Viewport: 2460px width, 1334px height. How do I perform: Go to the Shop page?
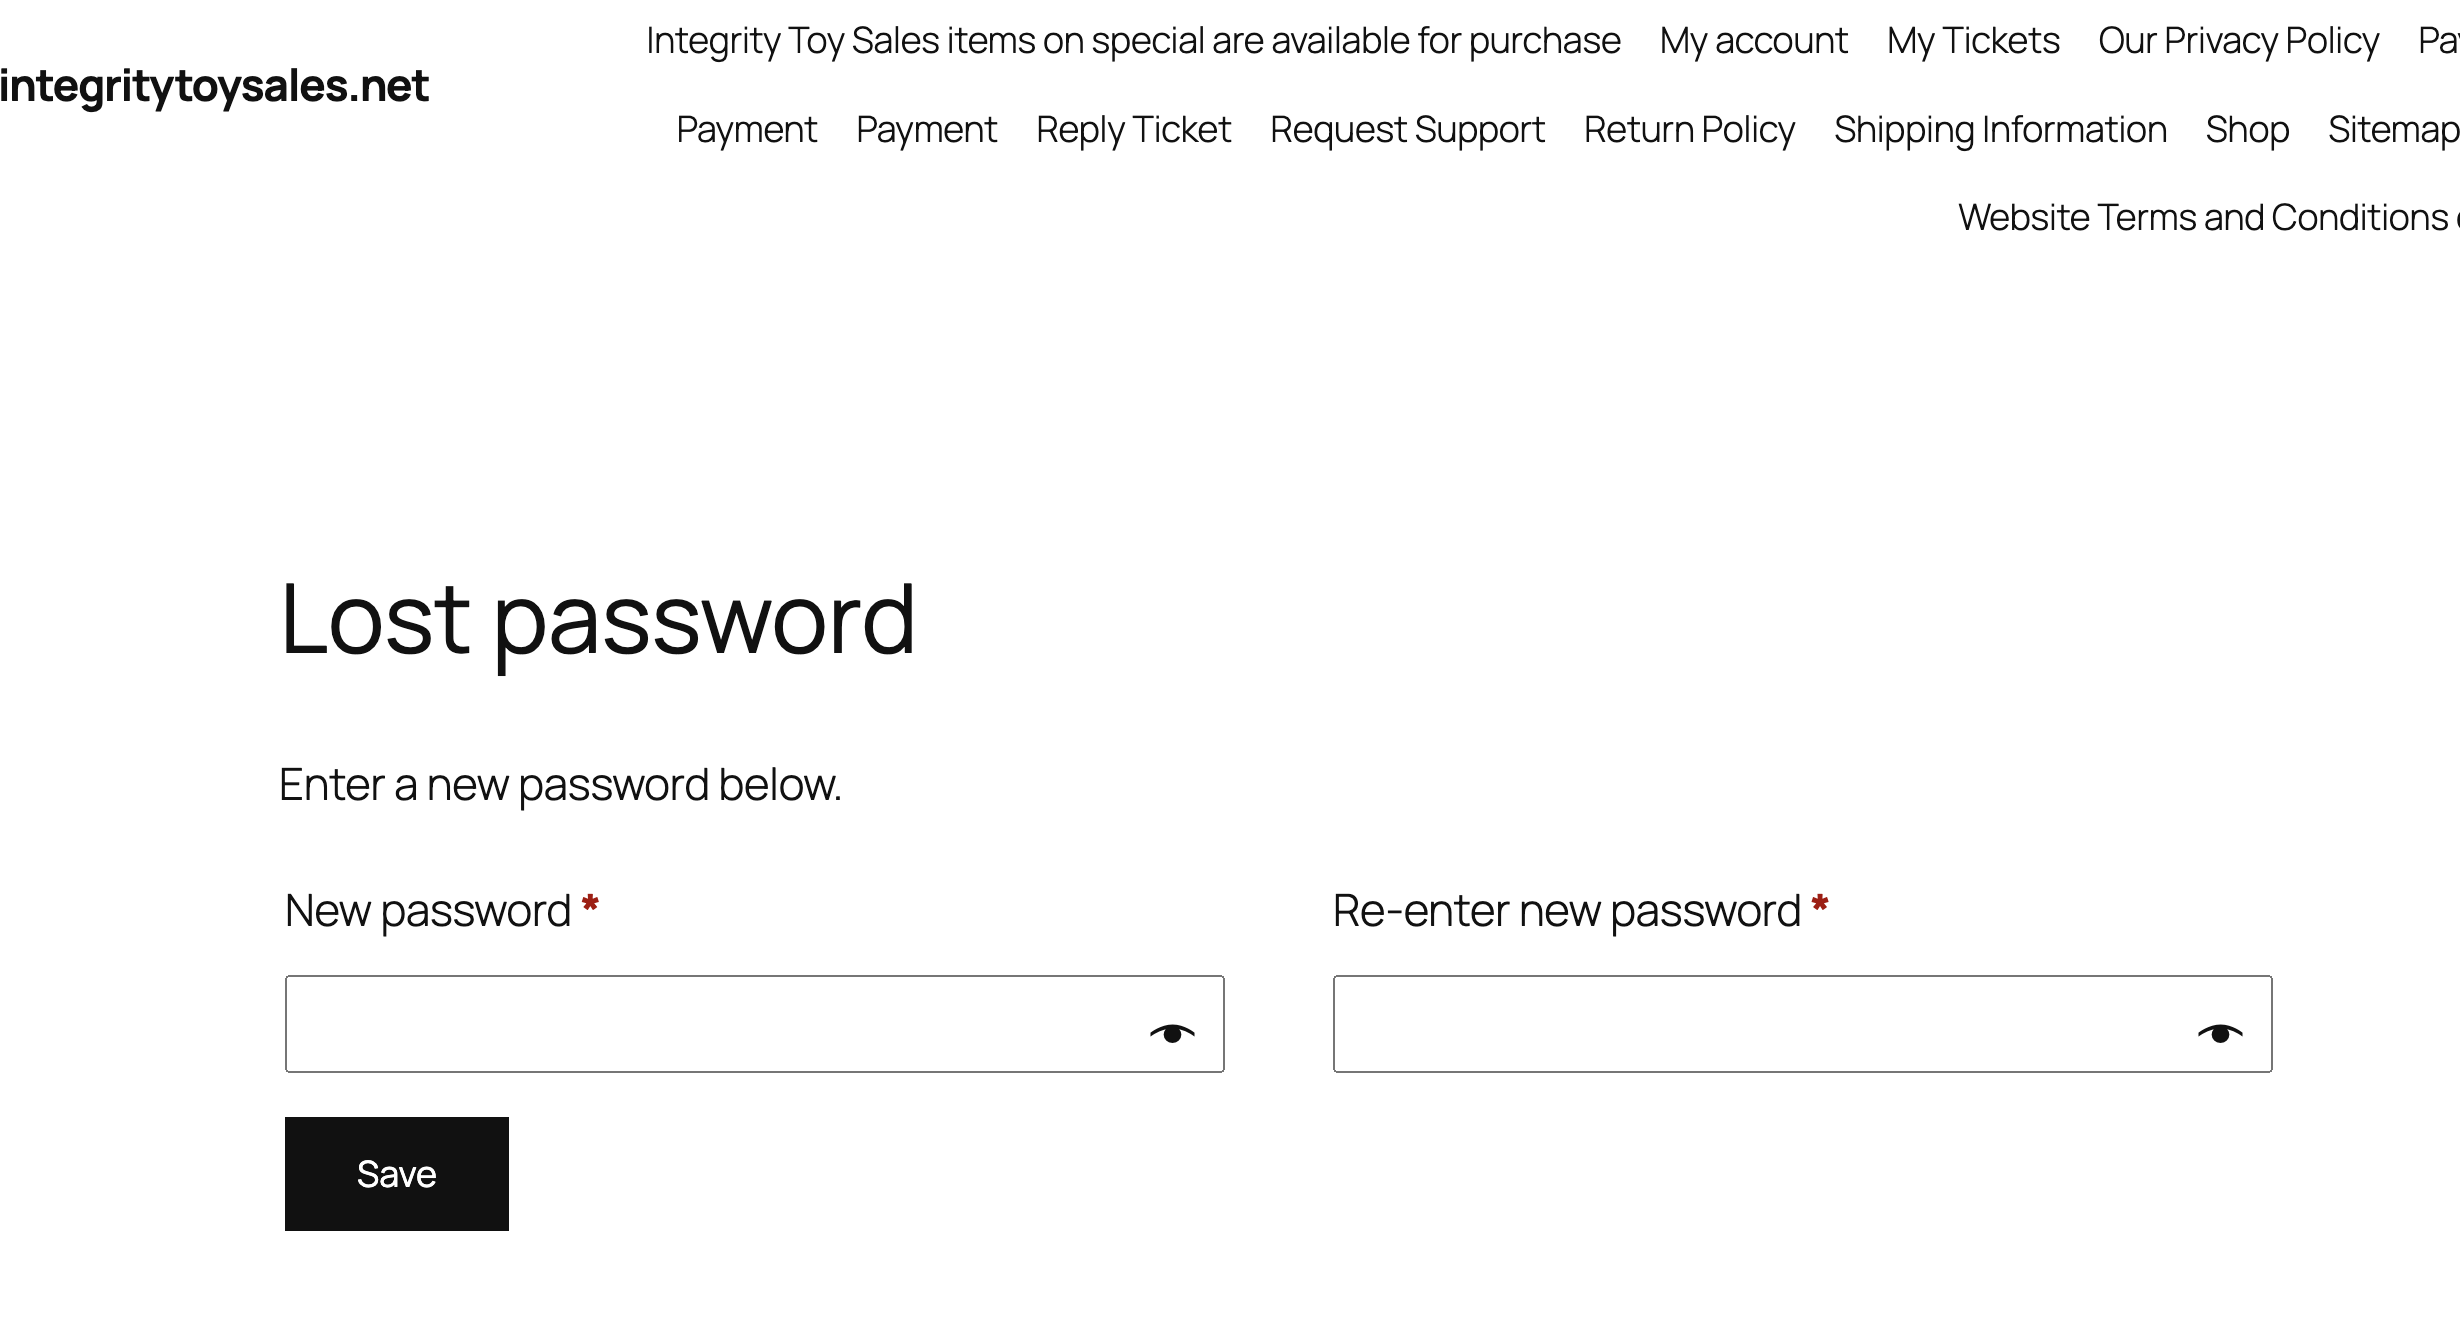2247,130
